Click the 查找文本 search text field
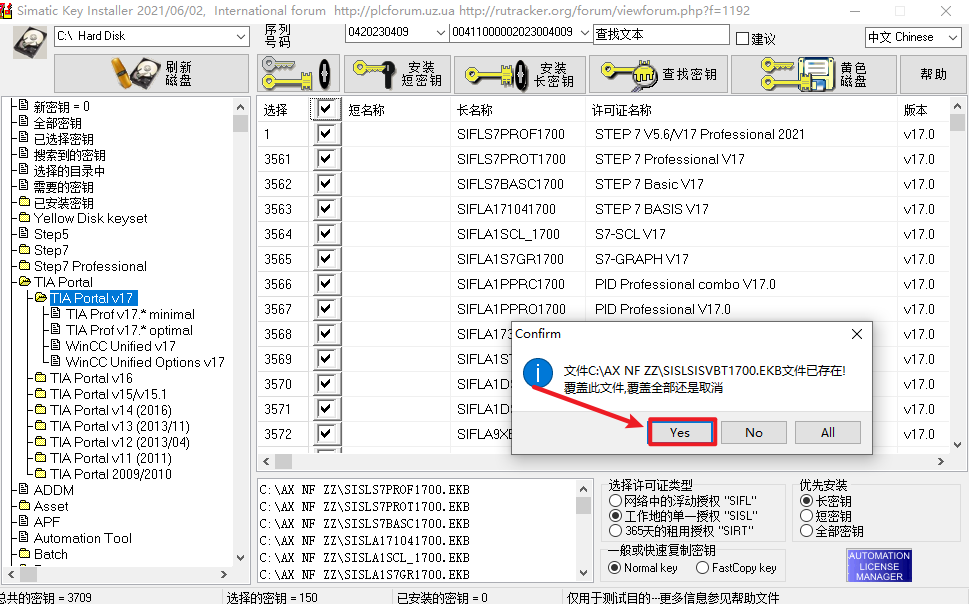This screenshot has height=604, width=969. coord(661,35)
